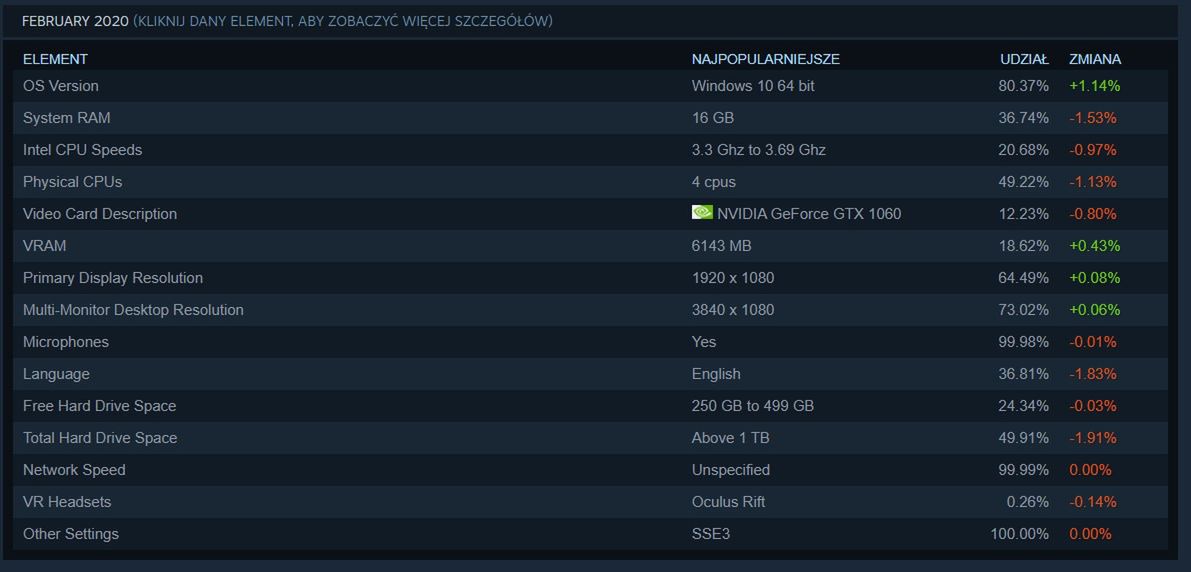Click the February 2020 survey header
The width and height of the screenshot is (1191, 572).
click(75, 21)
